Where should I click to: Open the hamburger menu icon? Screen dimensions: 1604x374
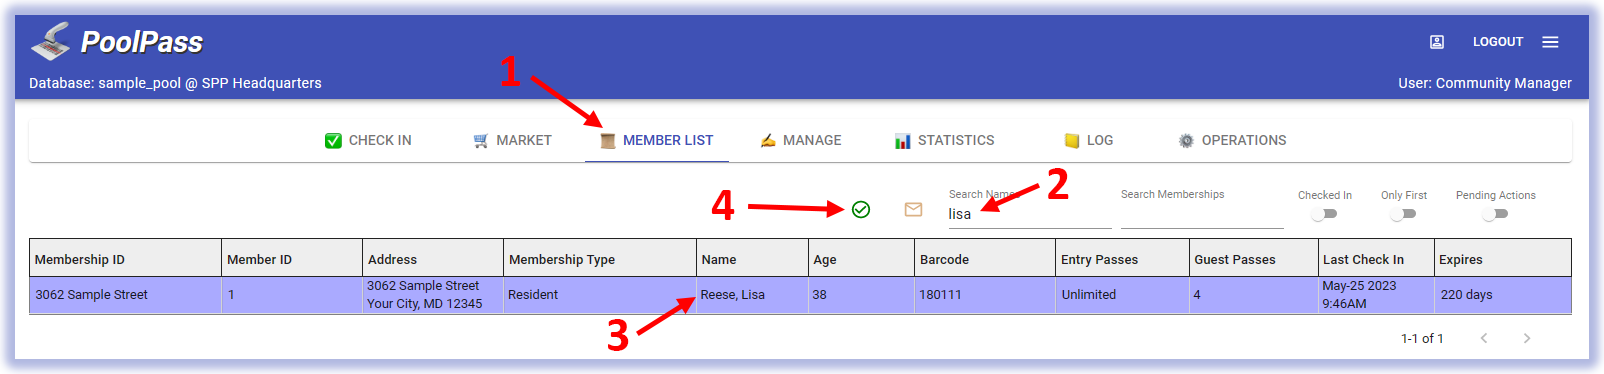[x=1550, y=42]
